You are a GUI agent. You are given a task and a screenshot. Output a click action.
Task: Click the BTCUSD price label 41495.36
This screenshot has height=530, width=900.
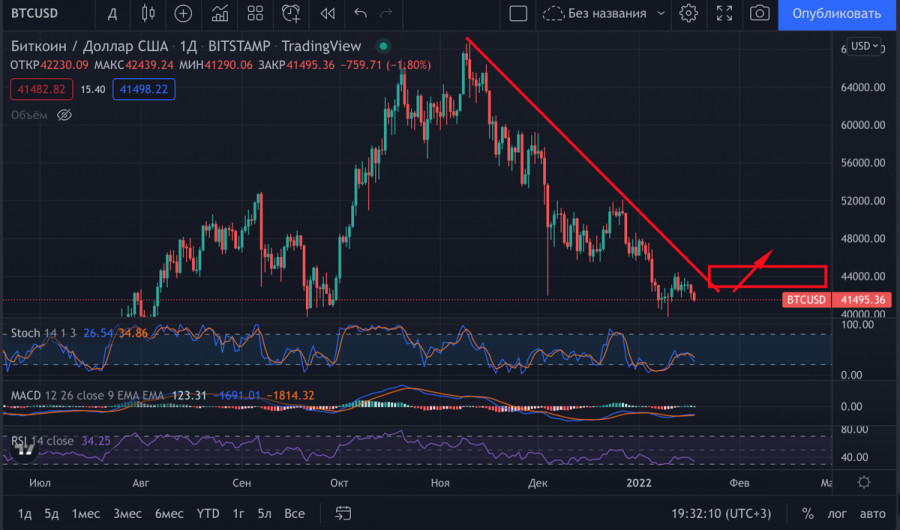point(836,300)
